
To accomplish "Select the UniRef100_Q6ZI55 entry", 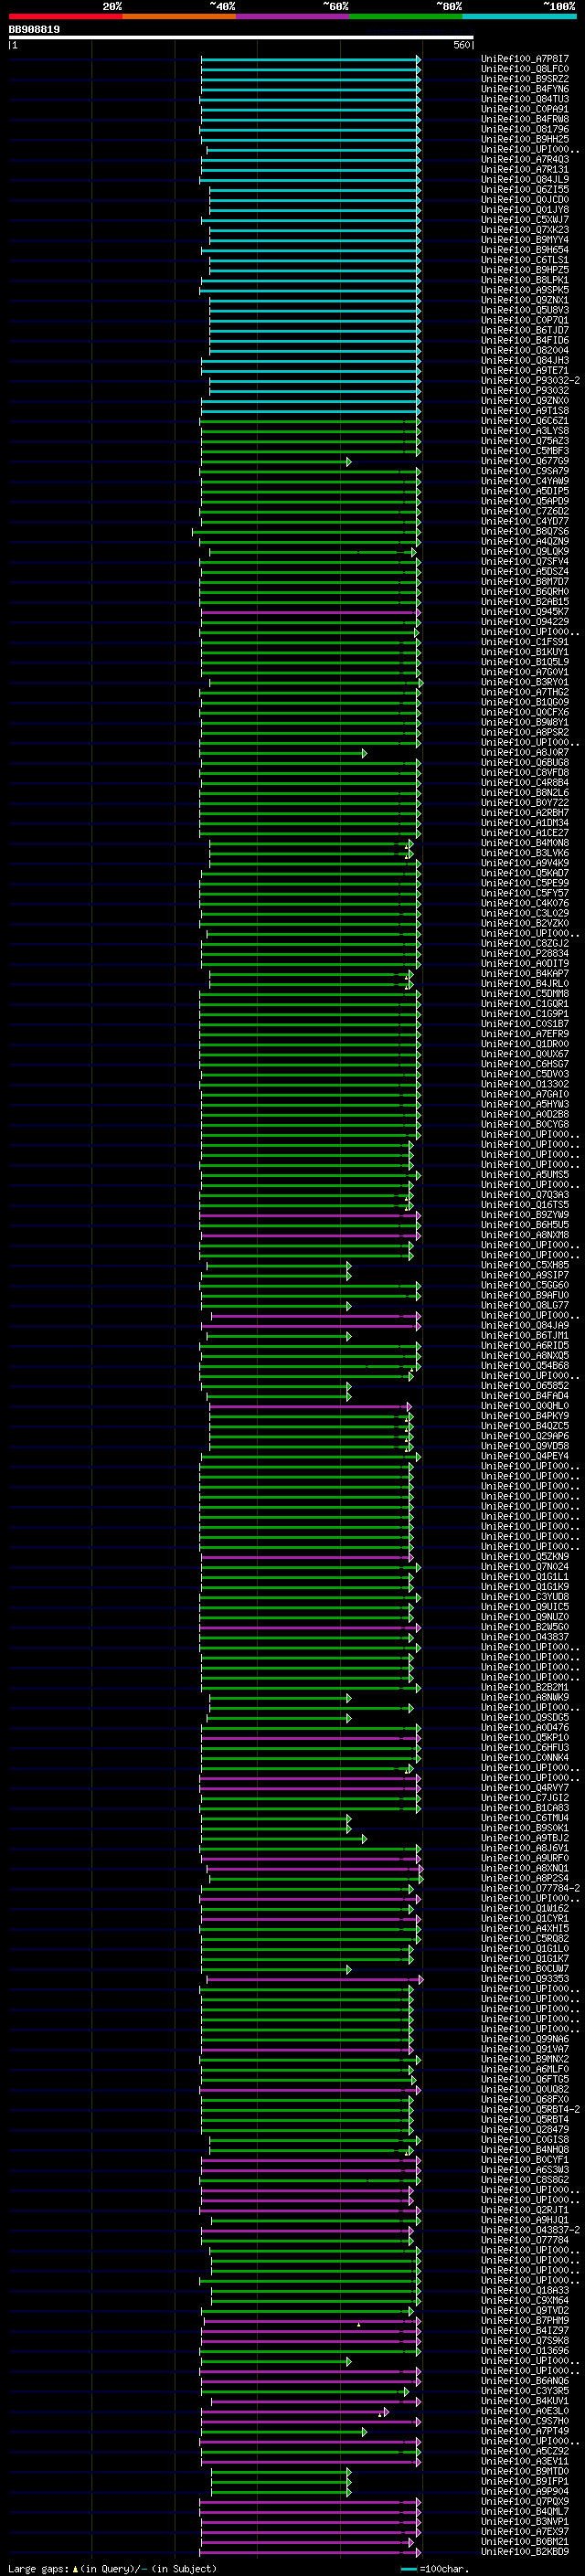I will (524, 190).
